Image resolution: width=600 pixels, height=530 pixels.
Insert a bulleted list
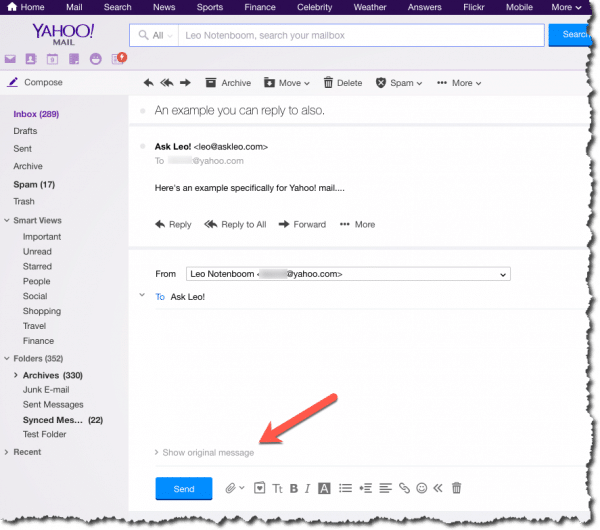(345, 488)
